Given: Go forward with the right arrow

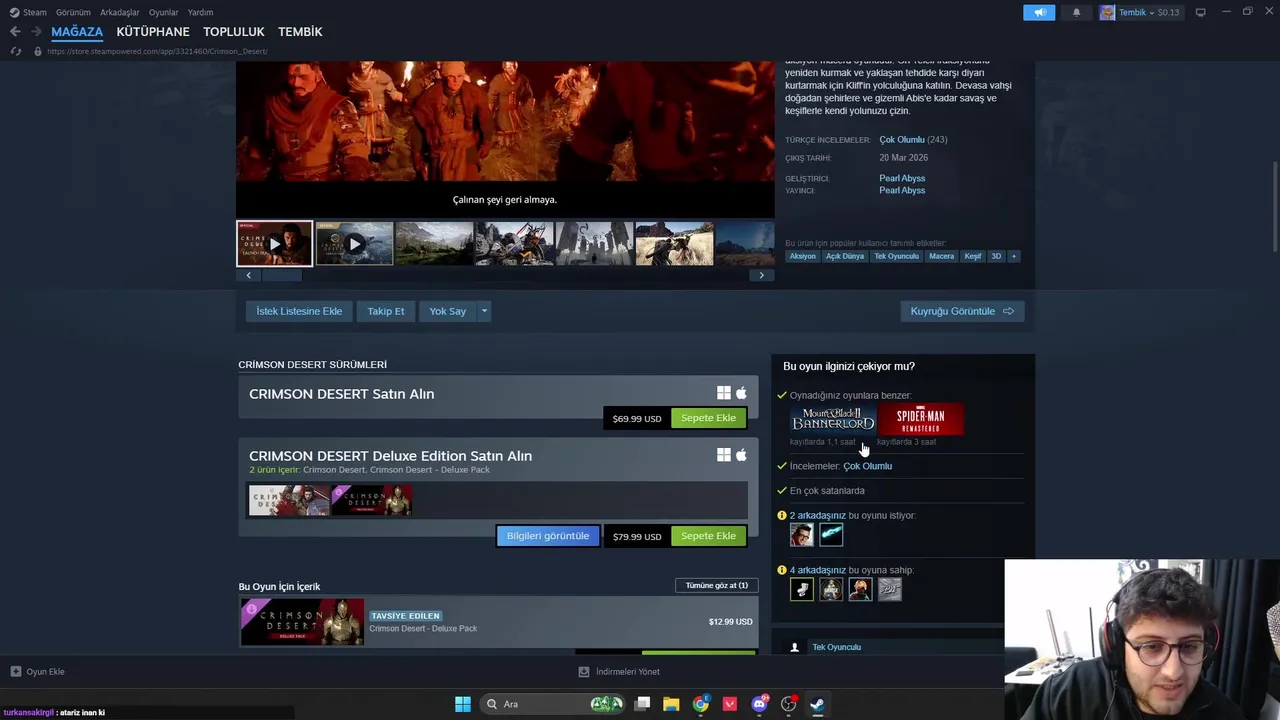Looking at the screenshot, I should click(x=36, y=32).
